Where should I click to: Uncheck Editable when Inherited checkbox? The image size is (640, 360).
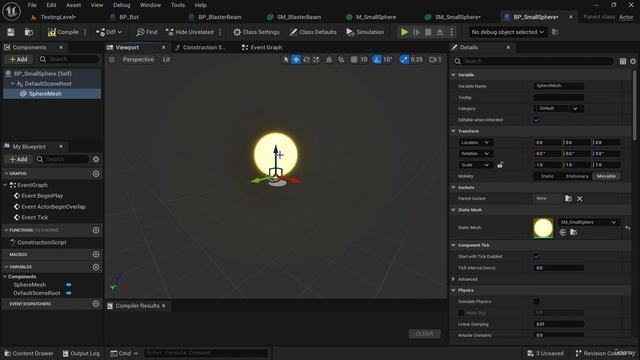(x=537, y=120)
